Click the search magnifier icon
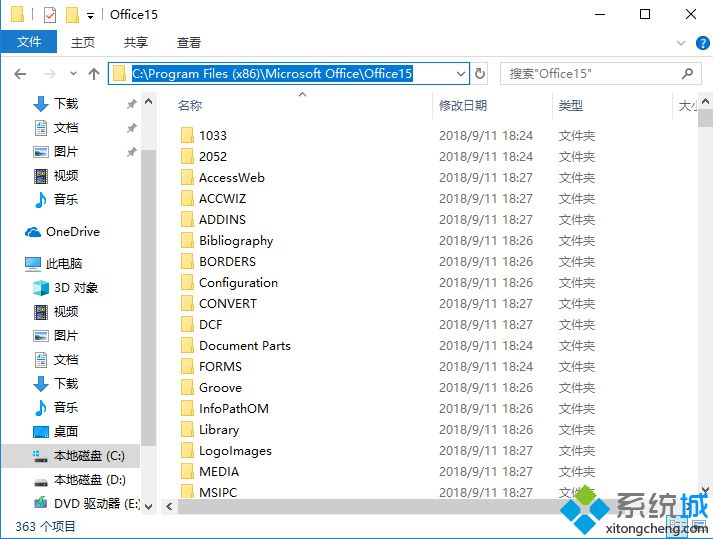This screenshot has width=713, height=539. pos(688,73)
